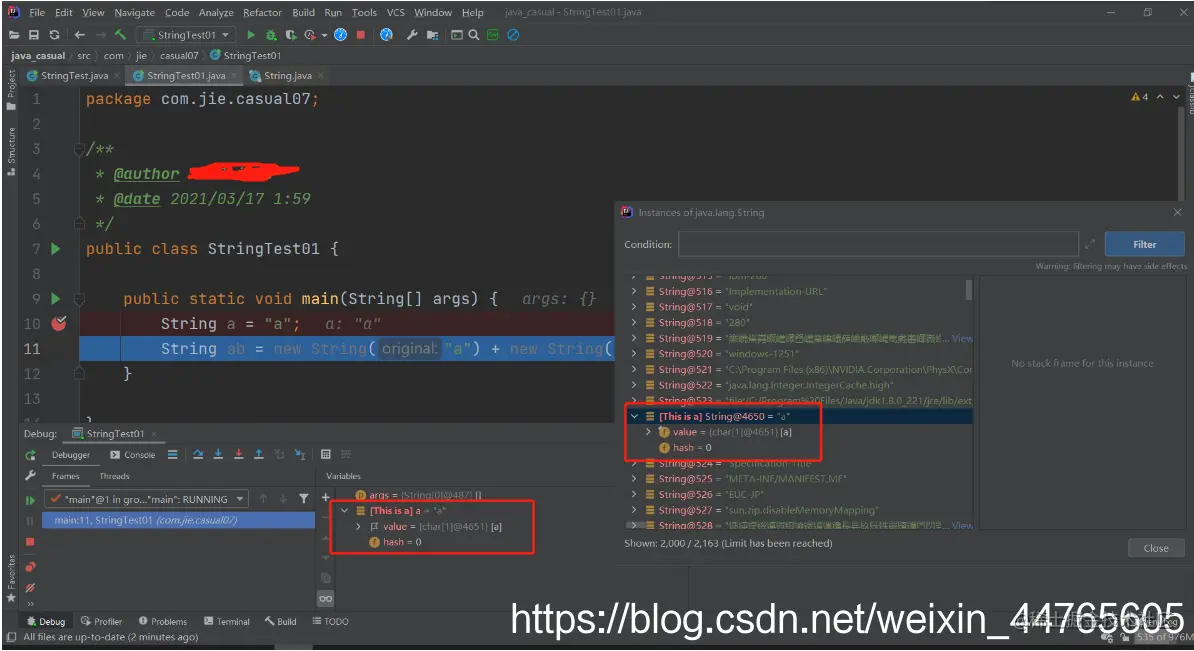Open the Terminal tool window tab
1194x651 pixels.
[227, 621]
